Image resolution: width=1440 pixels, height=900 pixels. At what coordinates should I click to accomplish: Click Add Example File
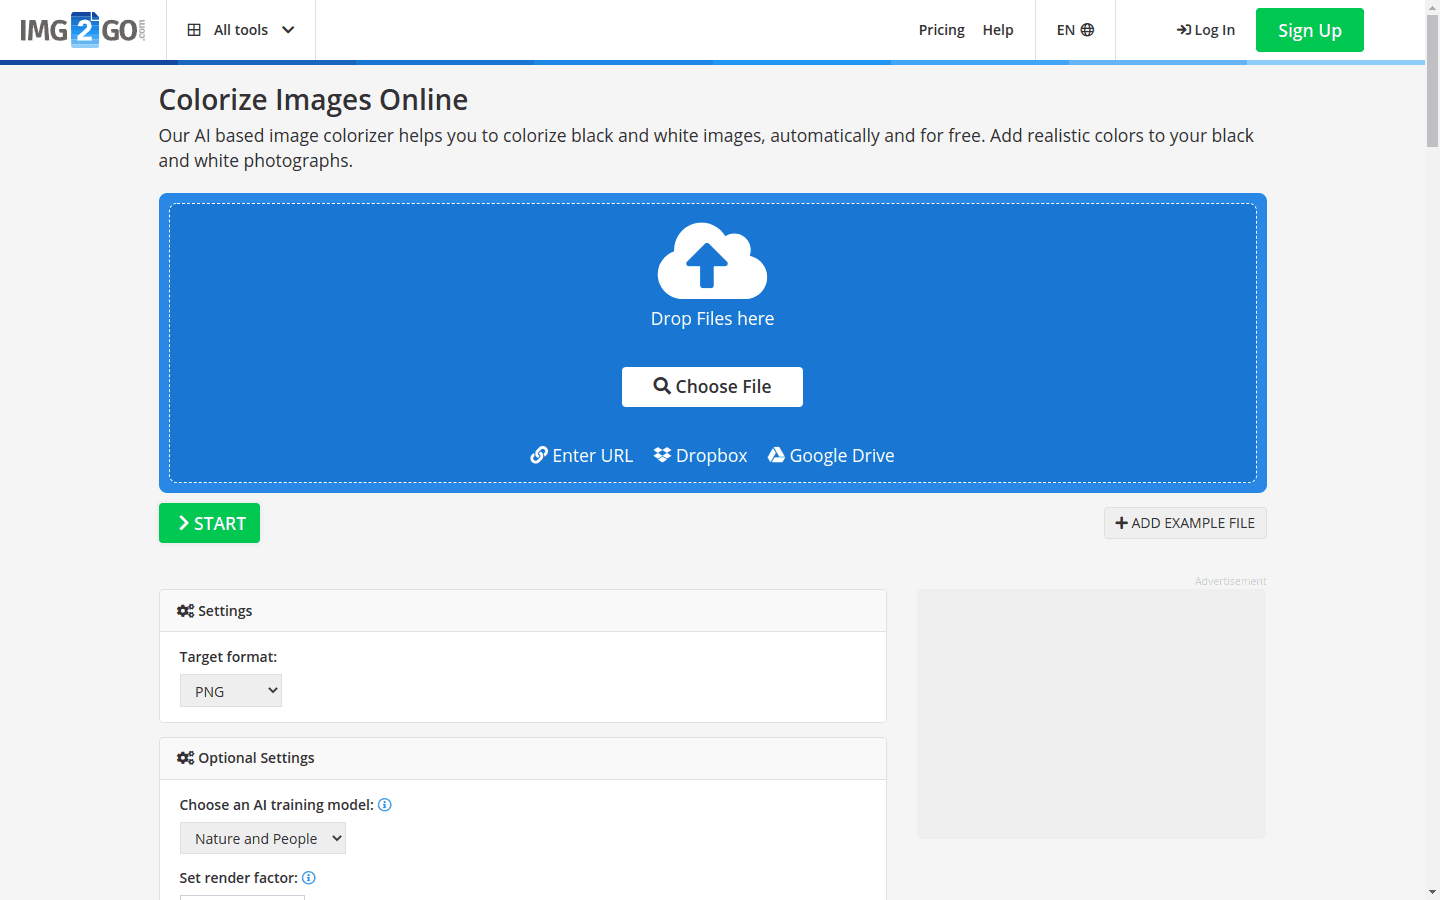(x=1185, y=522)
